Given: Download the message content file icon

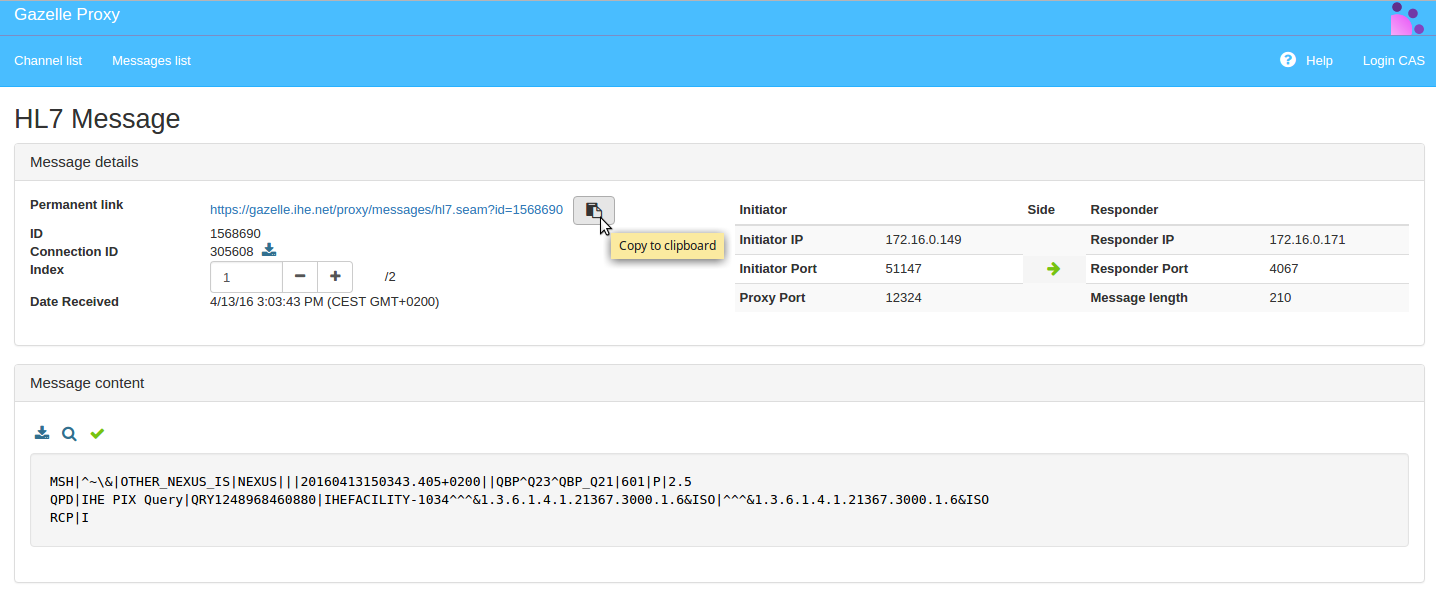Looking at the screenshot, I should (x=42, y=433).
